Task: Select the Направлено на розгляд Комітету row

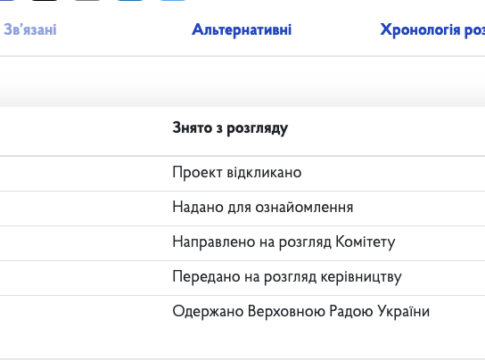Action: coord(242,243)
